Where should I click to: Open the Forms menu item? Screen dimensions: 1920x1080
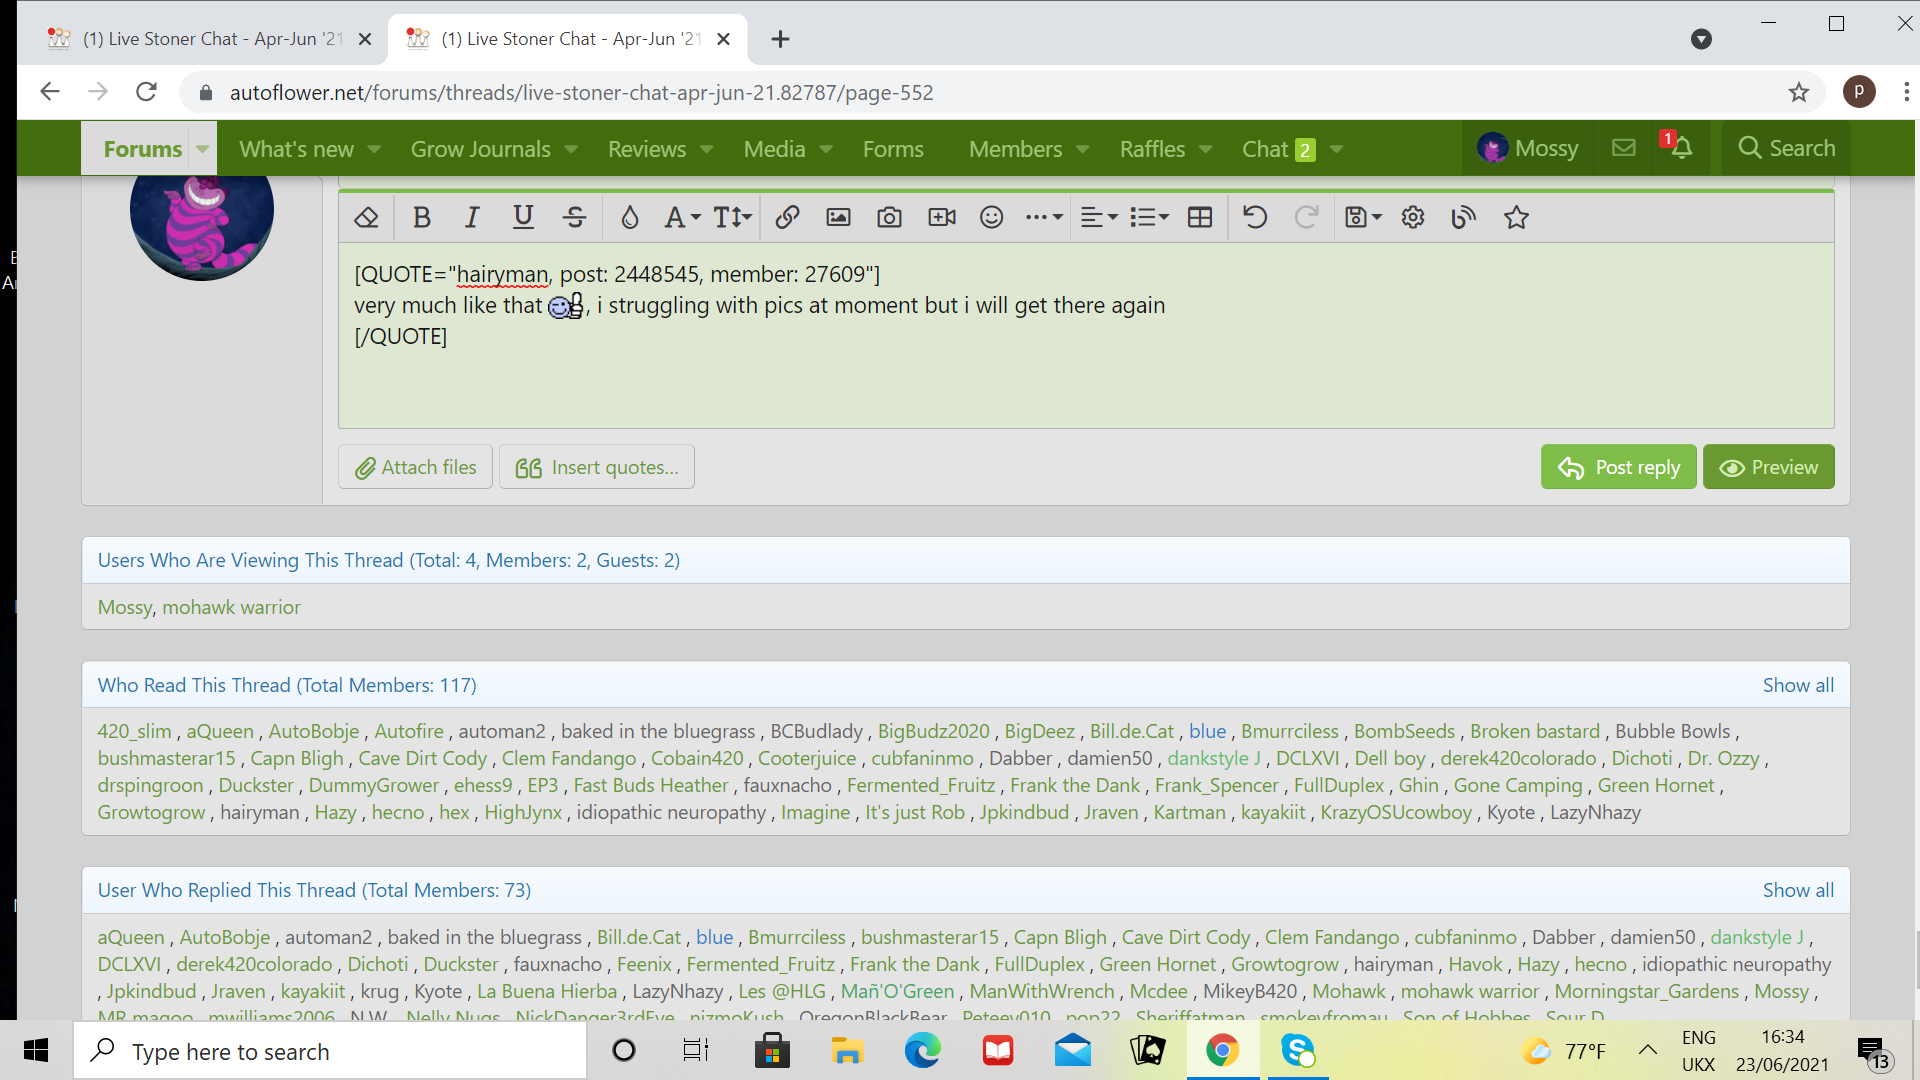point(893,149)
